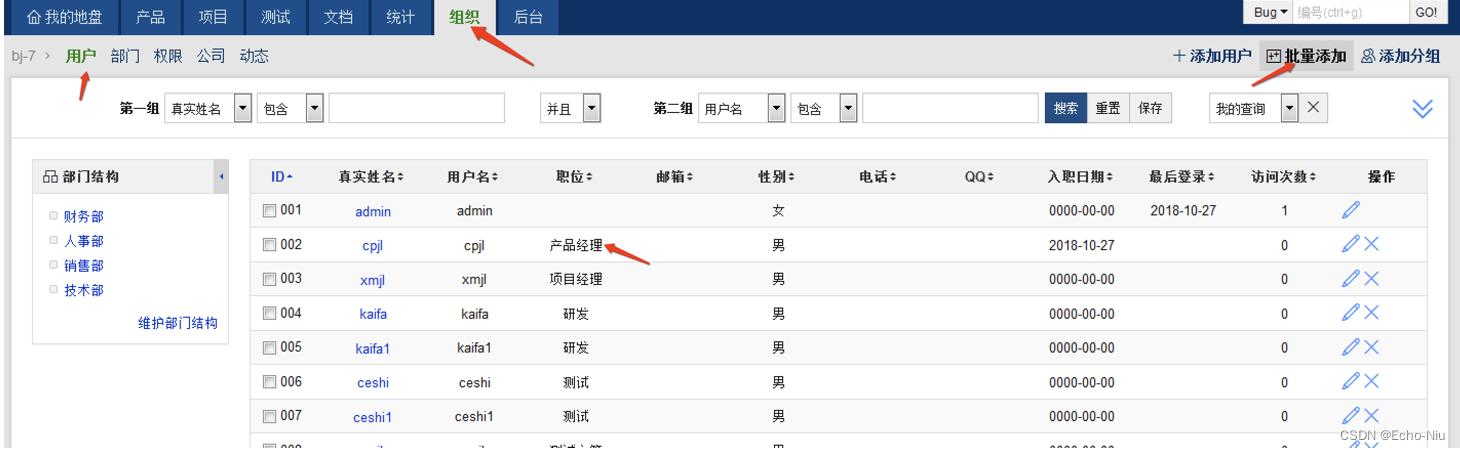Click the 添加分组 button

click(x=1400, y=56)
